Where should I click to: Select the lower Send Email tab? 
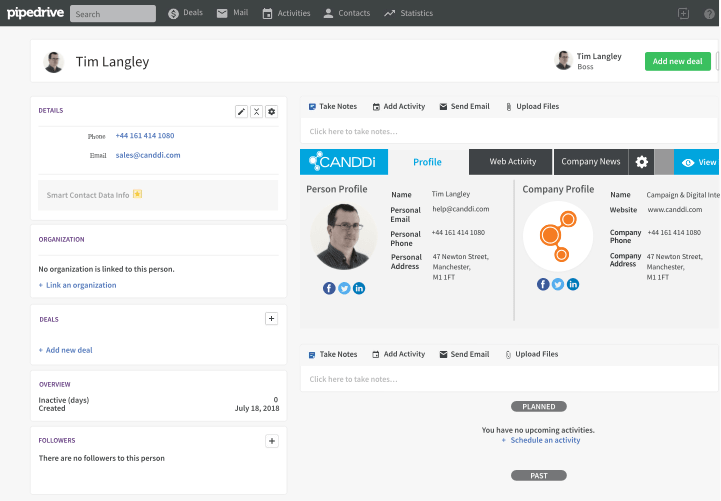tap(464, 354)
